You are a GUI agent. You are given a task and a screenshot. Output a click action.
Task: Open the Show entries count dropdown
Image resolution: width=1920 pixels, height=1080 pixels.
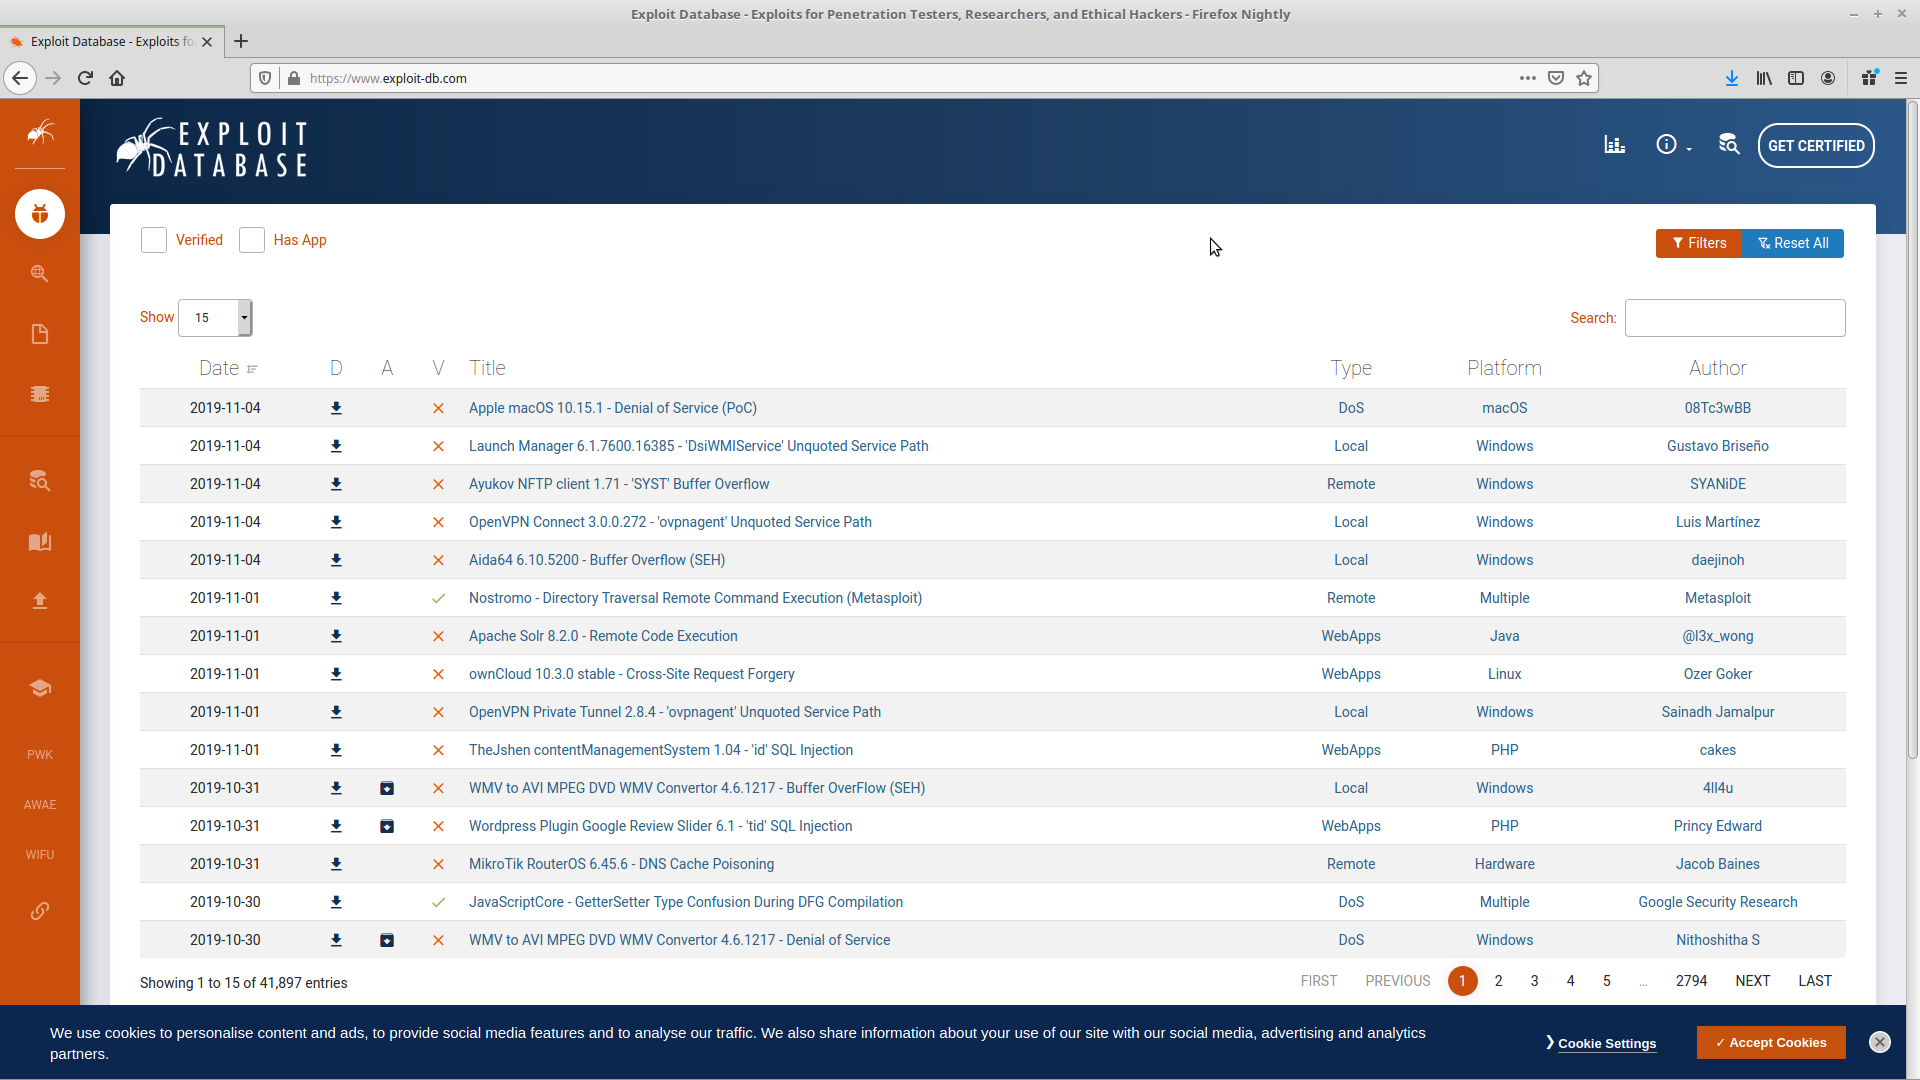pos(215,318)
